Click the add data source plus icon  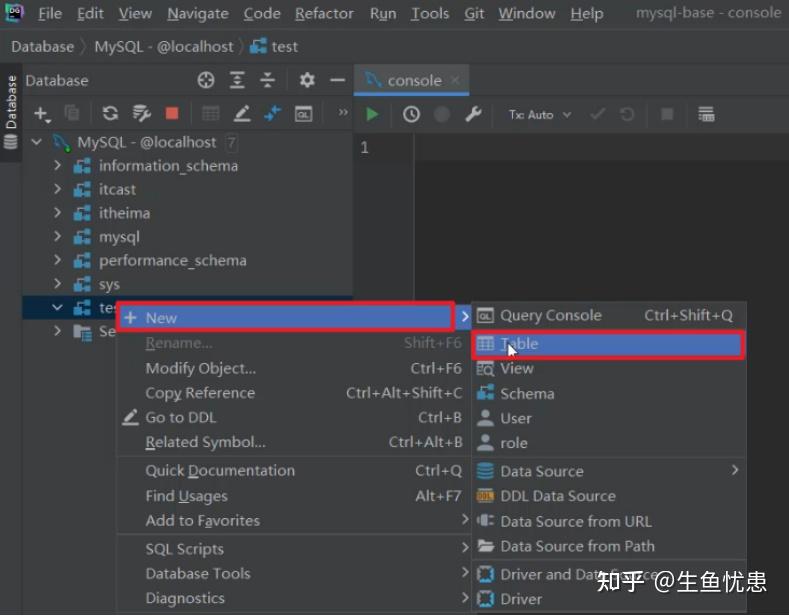pyautogui.click(x=41, y=114)
